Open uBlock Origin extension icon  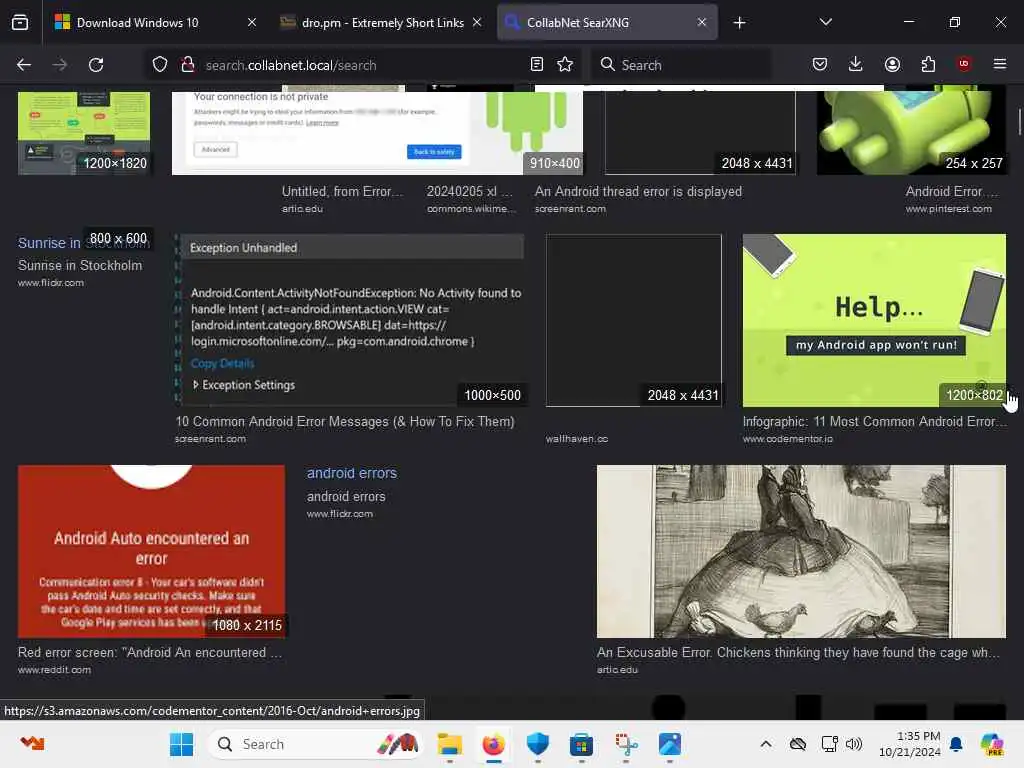pyautogui.click(x=964, y=65)
